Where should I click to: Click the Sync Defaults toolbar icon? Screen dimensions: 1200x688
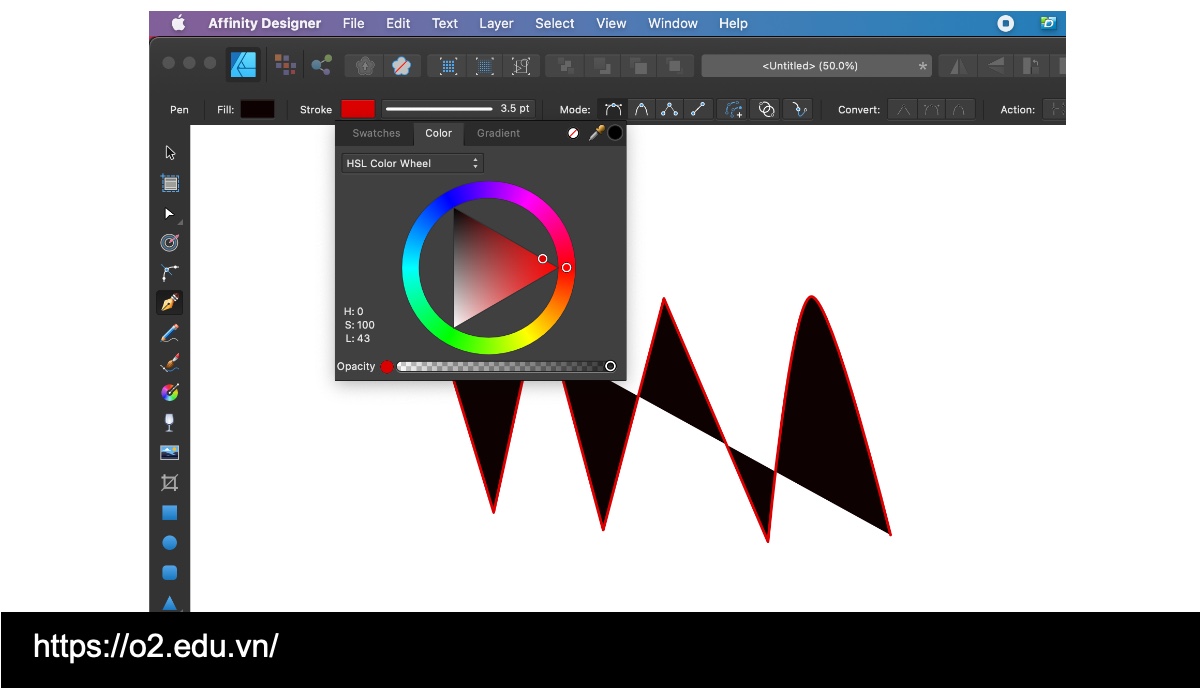pos(365,66)
